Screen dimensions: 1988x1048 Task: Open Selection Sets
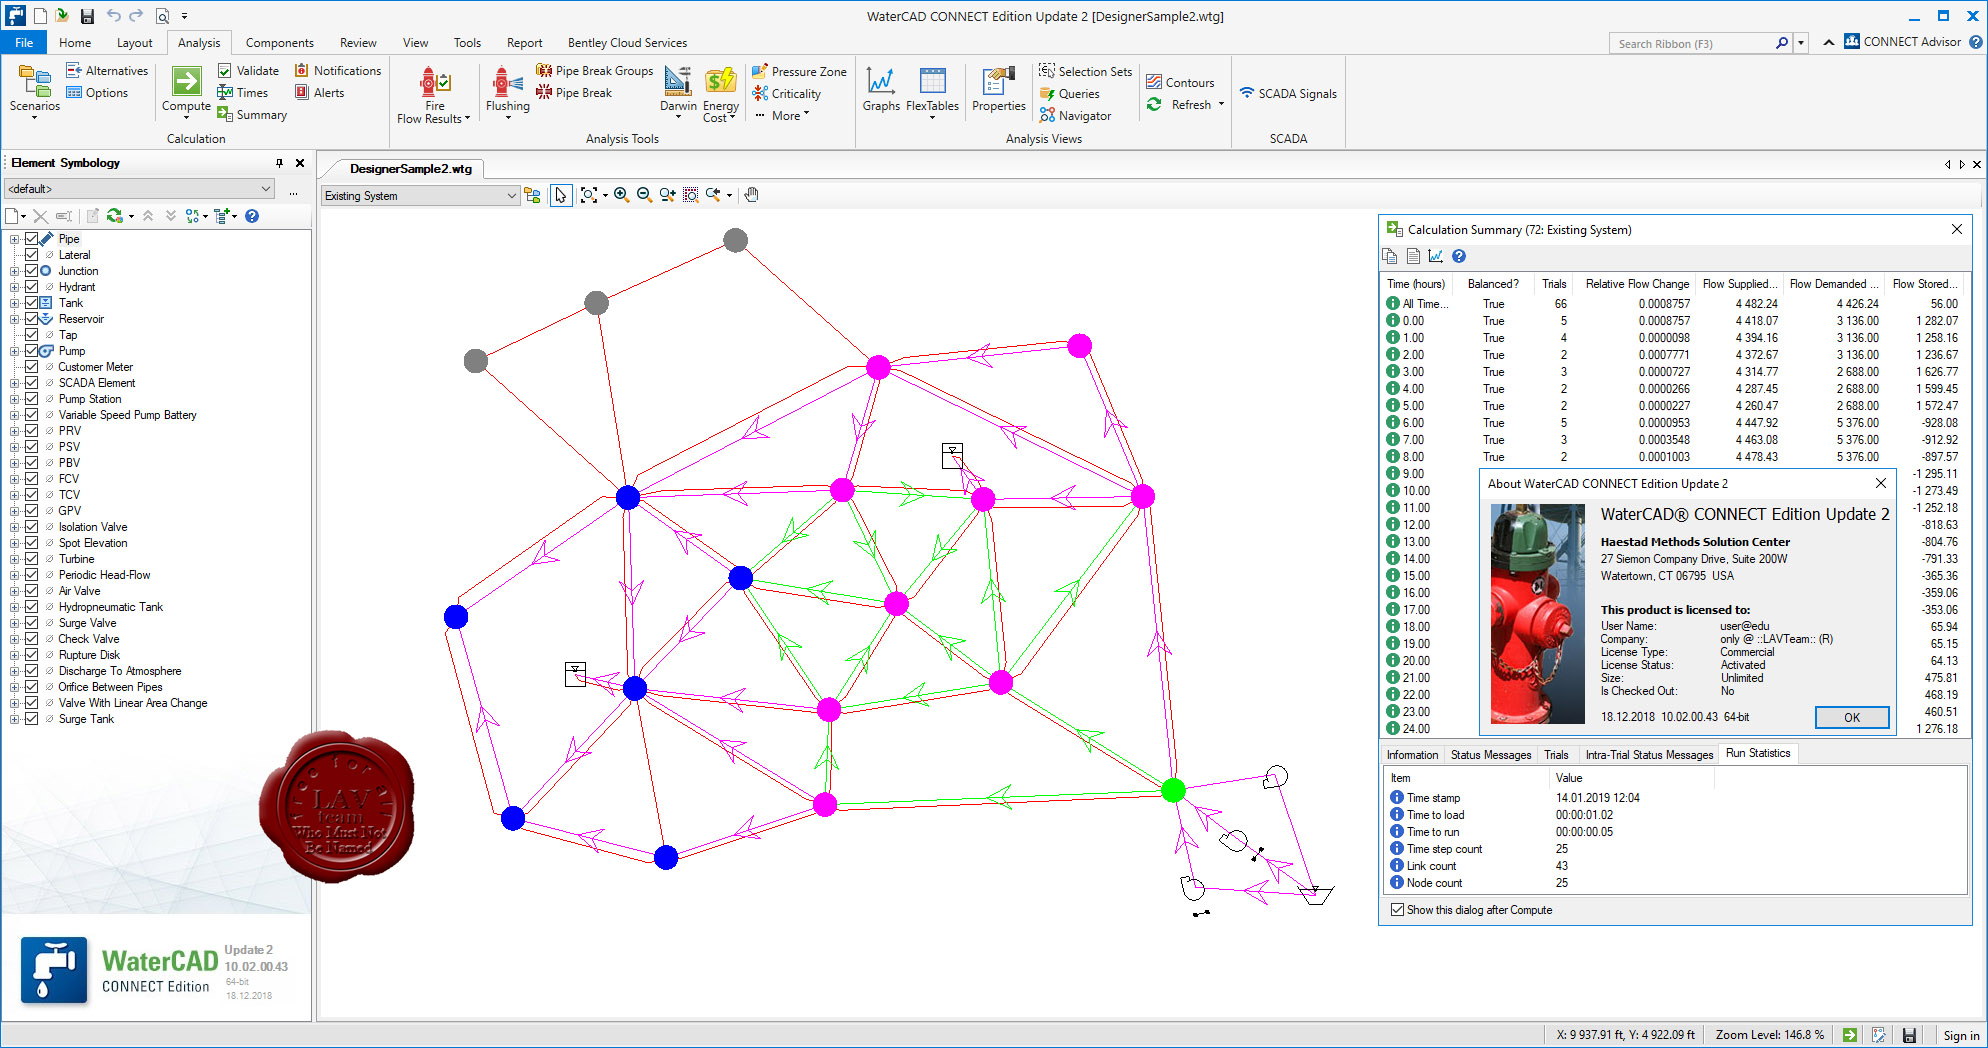[x=1086, y=72]
